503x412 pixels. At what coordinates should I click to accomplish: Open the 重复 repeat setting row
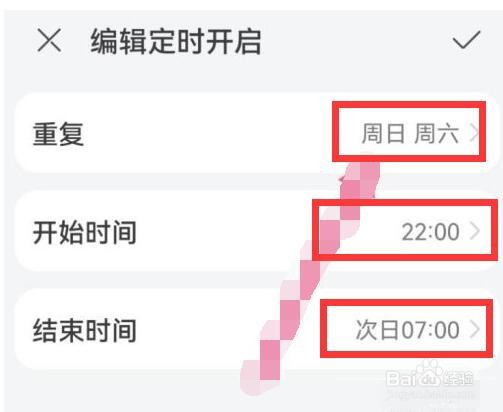pyautogui.click(x=257, y=133)
